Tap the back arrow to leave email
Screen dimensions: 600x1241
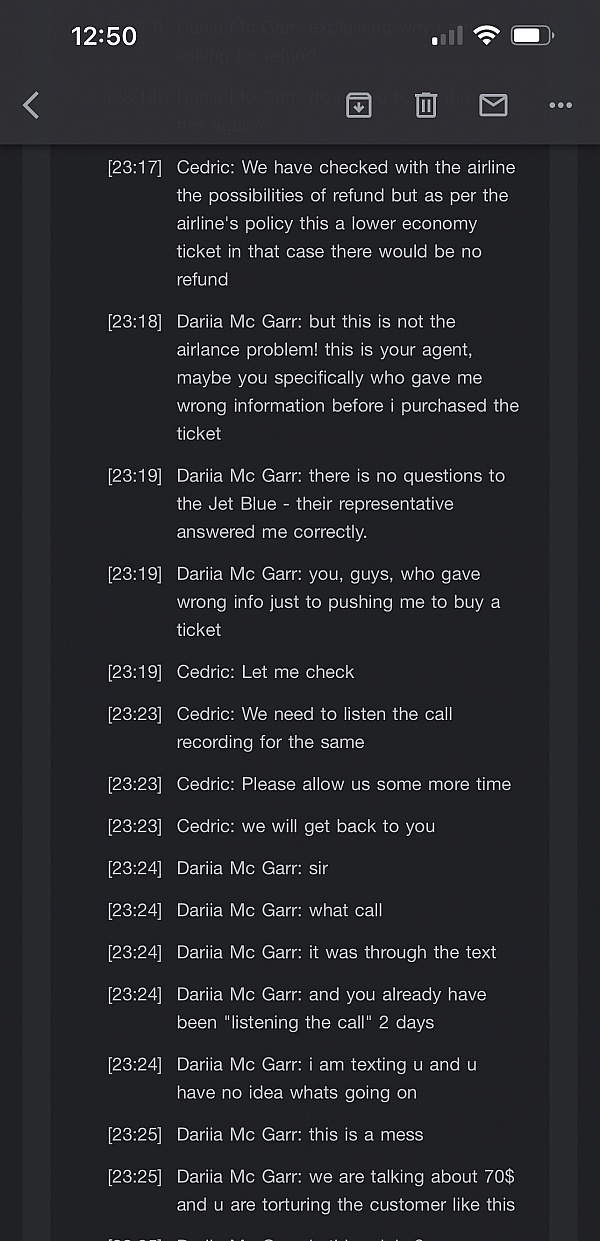click(31, 105)
